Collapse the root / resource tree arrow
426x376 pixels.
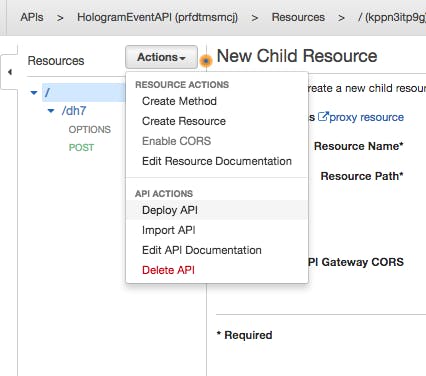[34, 92]
